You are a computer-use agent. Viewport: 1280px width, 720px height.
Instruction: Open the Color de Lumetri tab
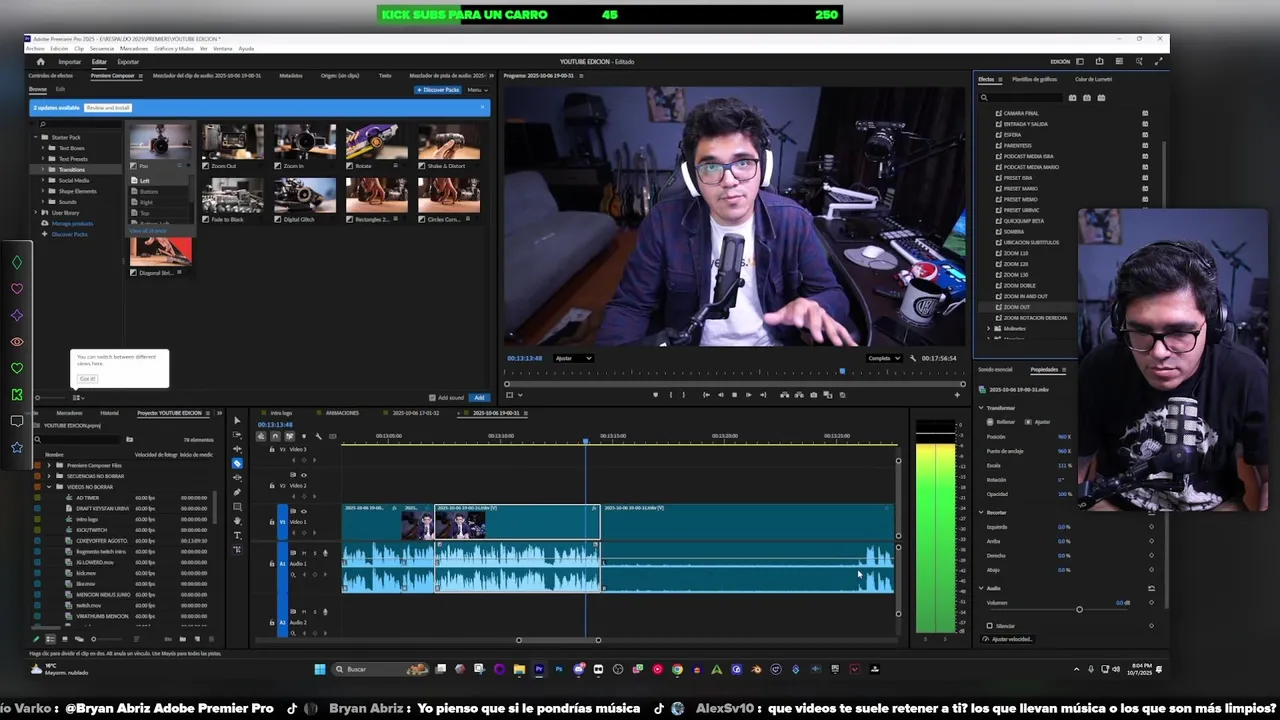(x=1093, y=79)
